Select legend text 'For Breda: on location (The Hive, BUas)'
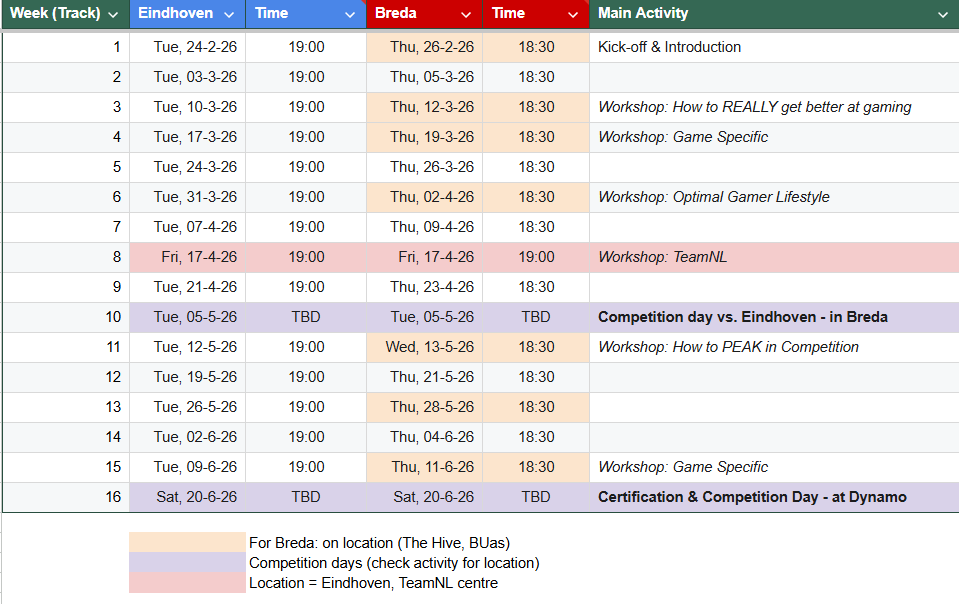959x604 pixels. coord(379,543)
